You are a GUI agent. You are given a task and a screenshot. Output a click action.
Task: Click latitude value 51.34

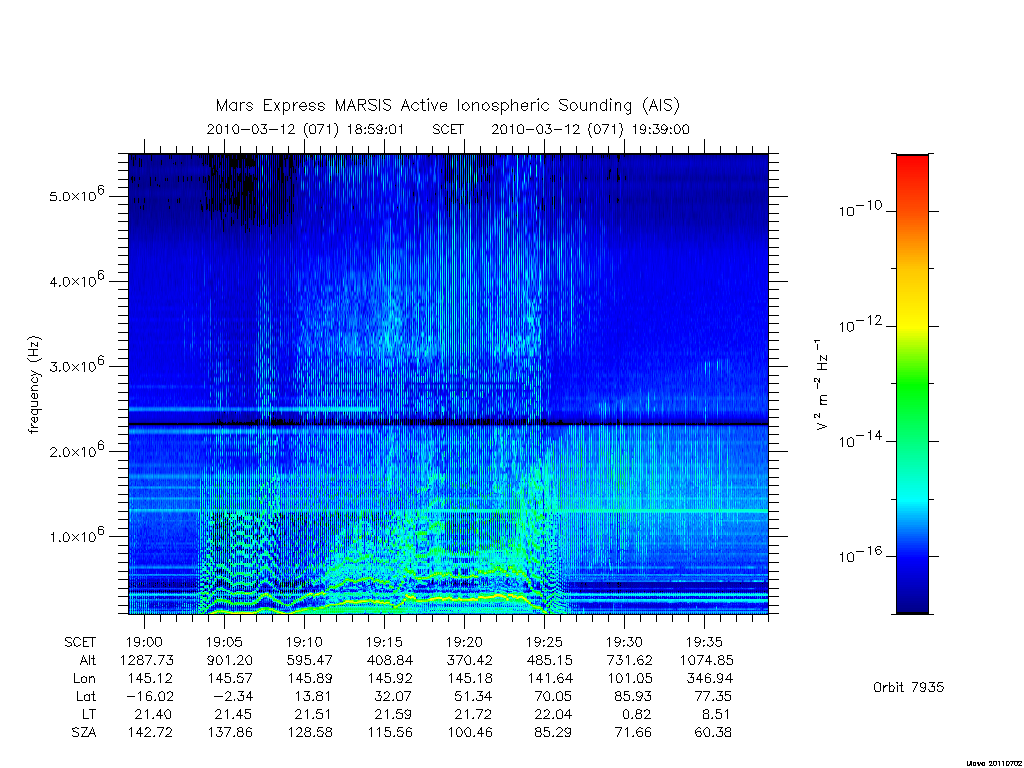point(473,696)
